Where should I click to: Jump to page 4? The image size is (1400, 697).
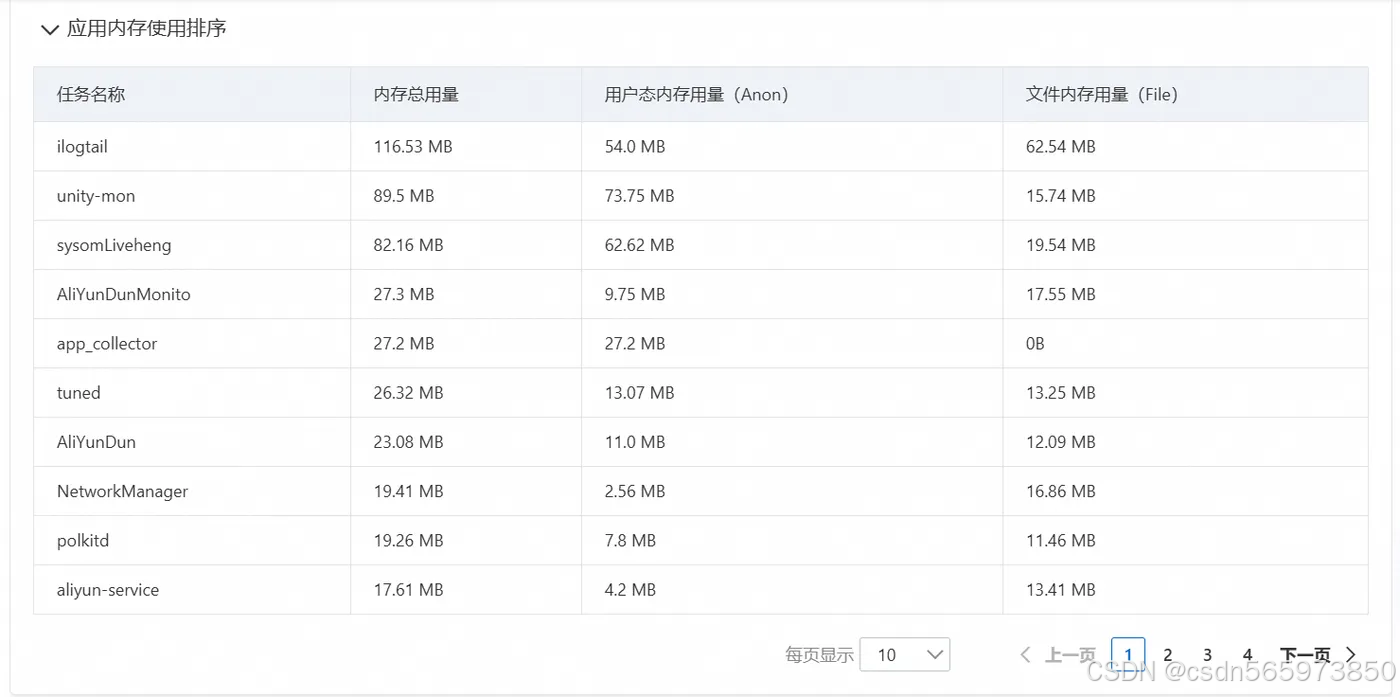click(x=1247, y=655)
